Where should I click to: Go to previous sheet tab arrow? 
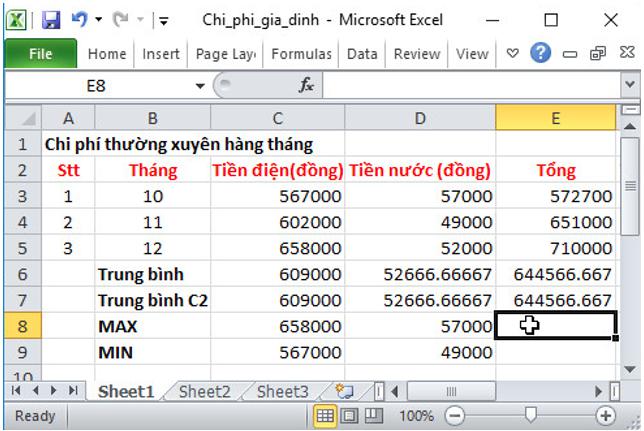pyautogui.click(x=35, y=390)
